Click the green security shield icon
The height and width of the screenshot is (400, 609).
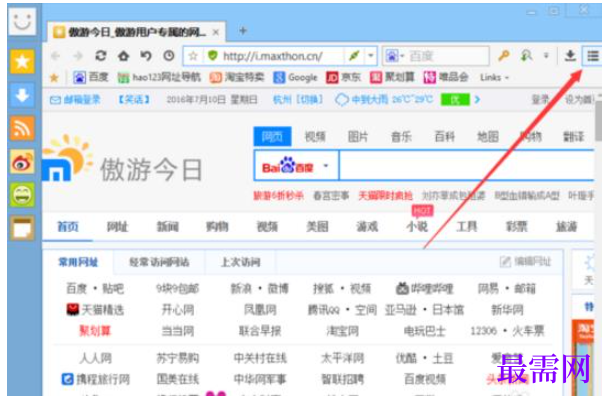[x=212, y=56]
